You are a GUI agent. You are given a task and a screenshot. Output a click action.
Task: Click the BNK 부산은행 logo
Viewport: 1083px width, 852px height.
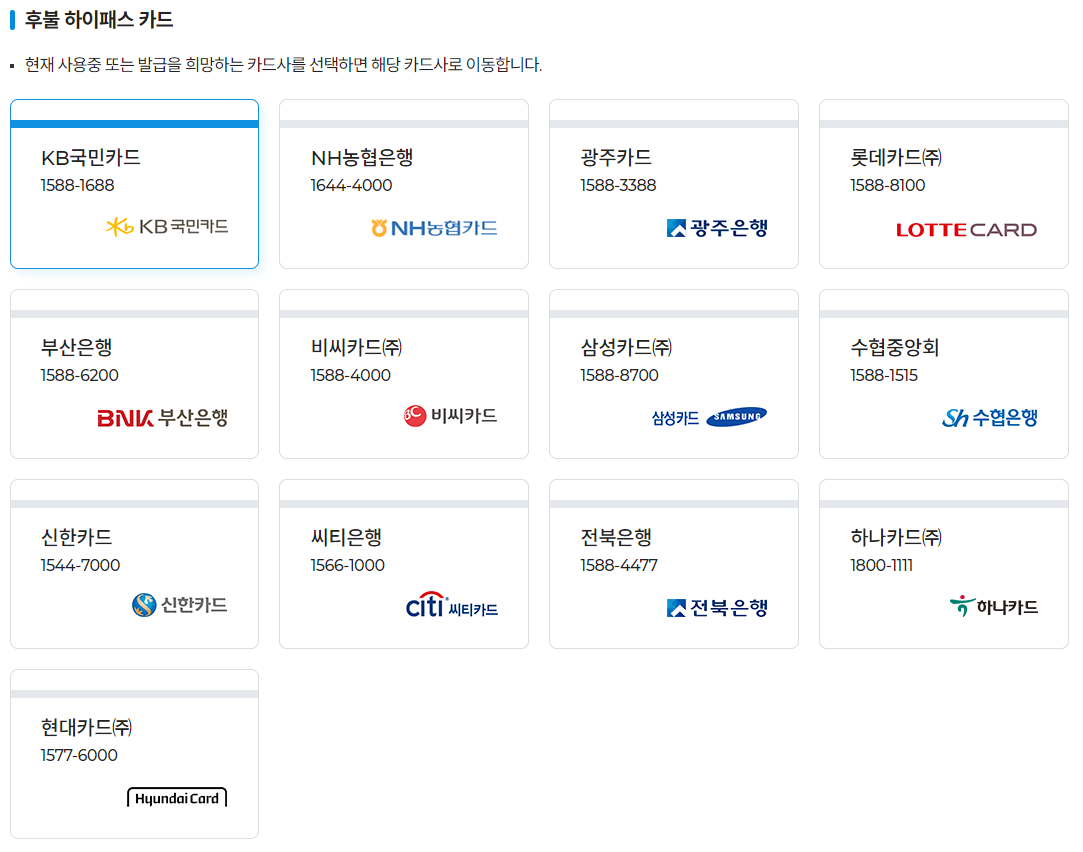click(162, 418)
